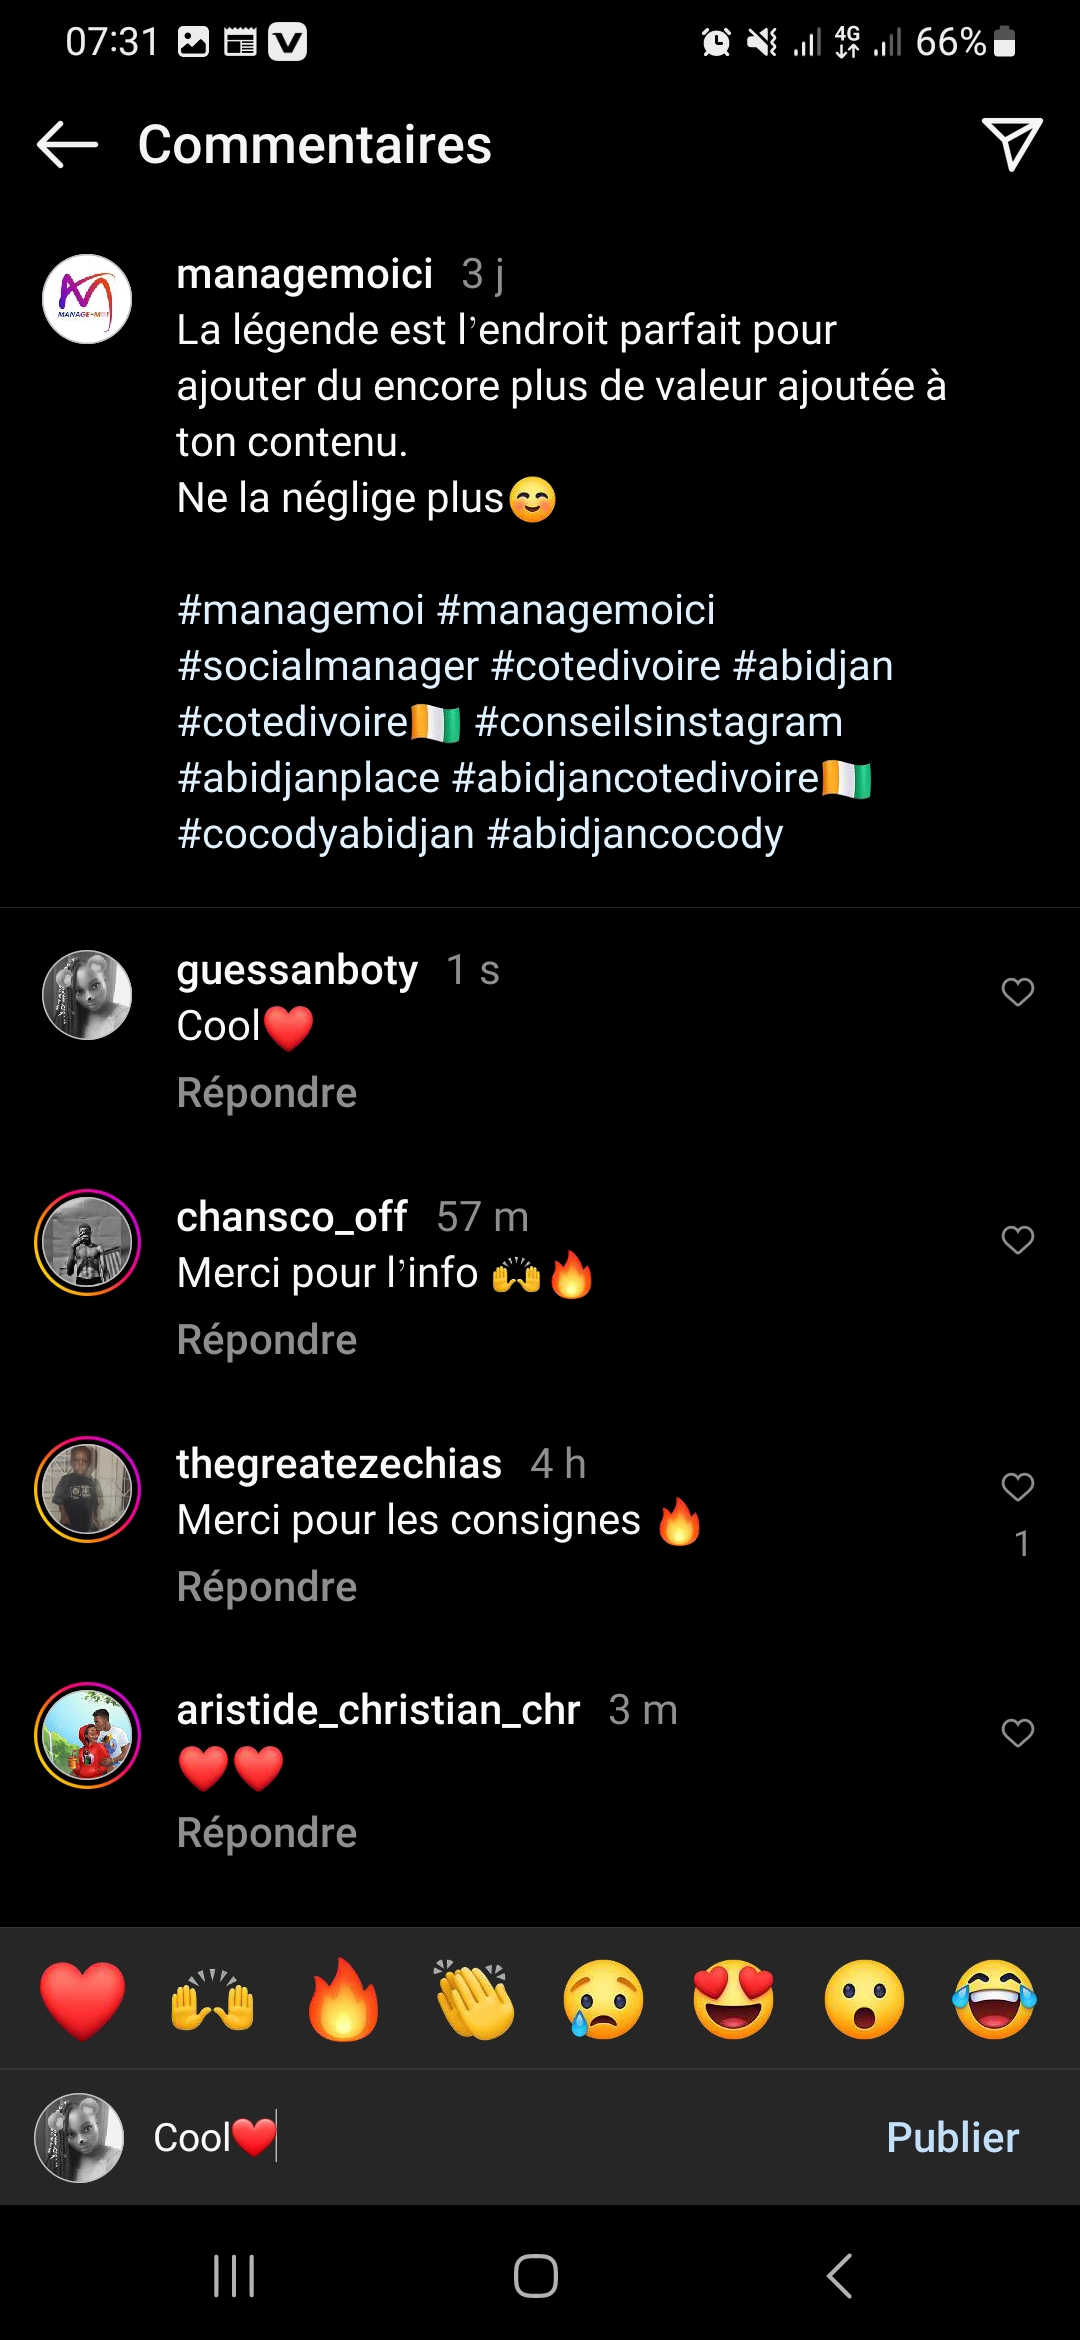Like thegreatezechias's comment
The image size is (1080, 2340).
1017,1487
